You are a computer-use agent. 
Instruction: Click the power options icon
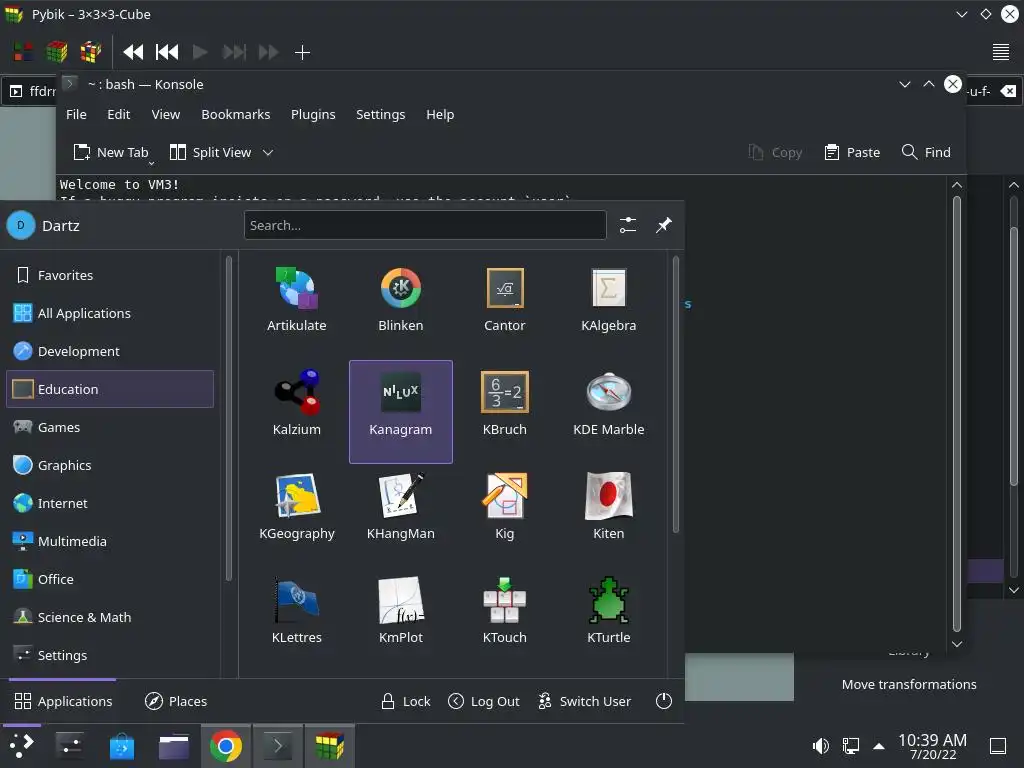coord(664,701)
